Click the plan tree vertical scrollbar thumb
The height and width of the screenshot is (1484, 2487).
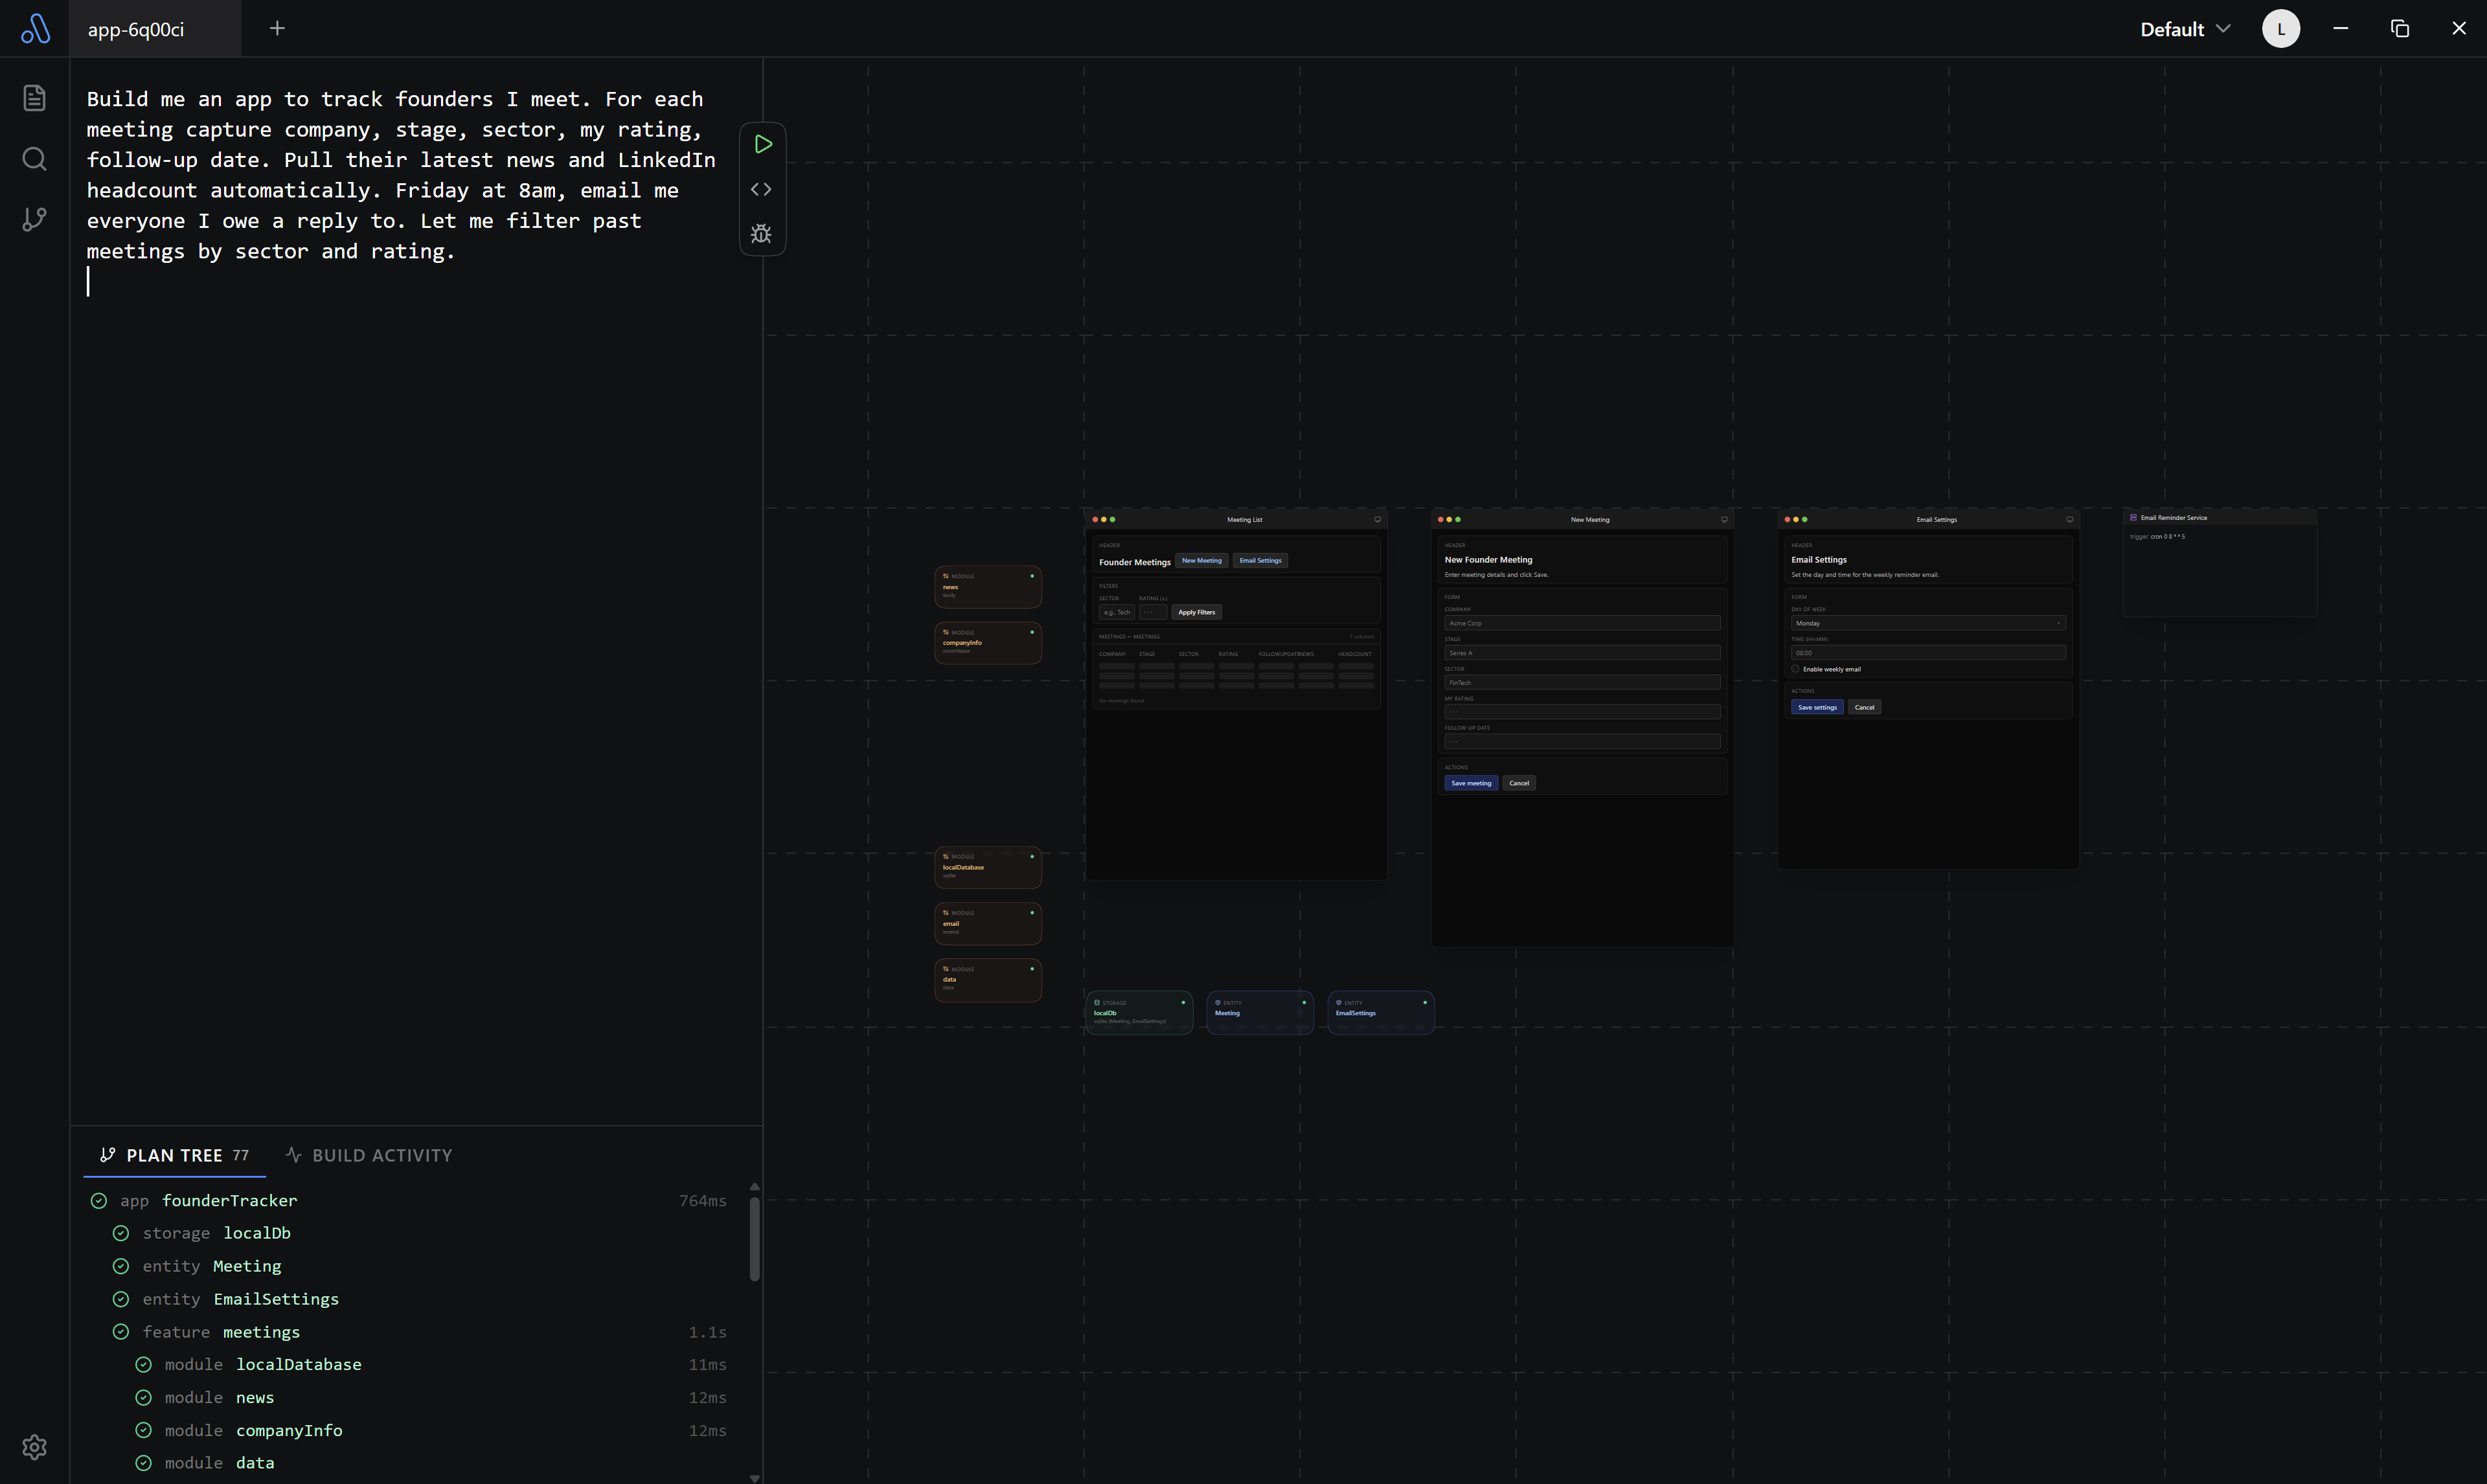click(x=754, y=1238)
